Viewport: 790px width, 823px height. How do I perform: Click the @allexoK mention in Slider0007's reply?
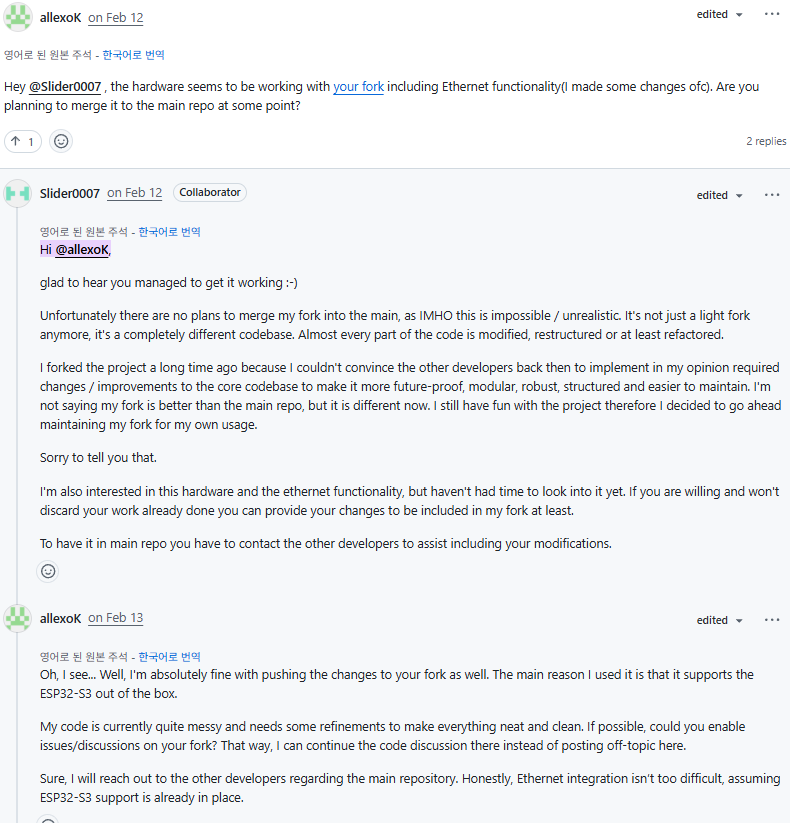click(x=82, y=249)
